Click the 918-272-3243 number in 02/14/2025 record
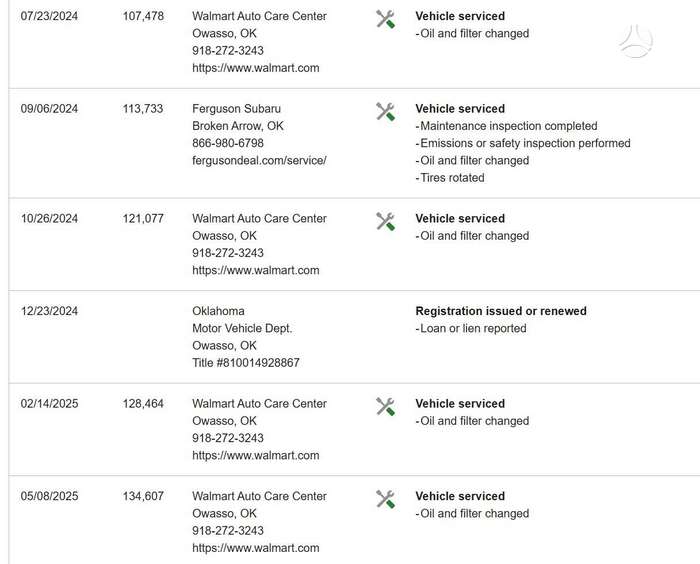This screenshot has height=564, width=700. coord(228,438)
